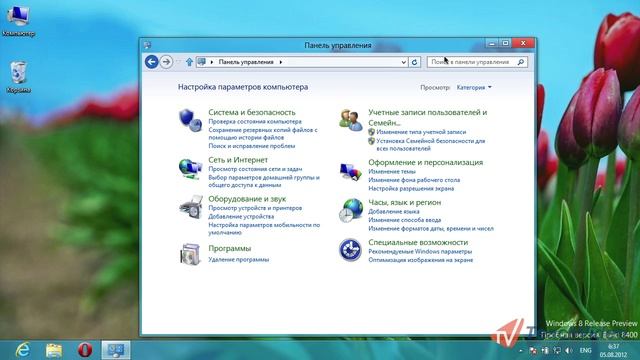The image size is (640, 360).
Task: Click Изменение форматов даты, времени и чисел
Action: click(x=431, y=229)
